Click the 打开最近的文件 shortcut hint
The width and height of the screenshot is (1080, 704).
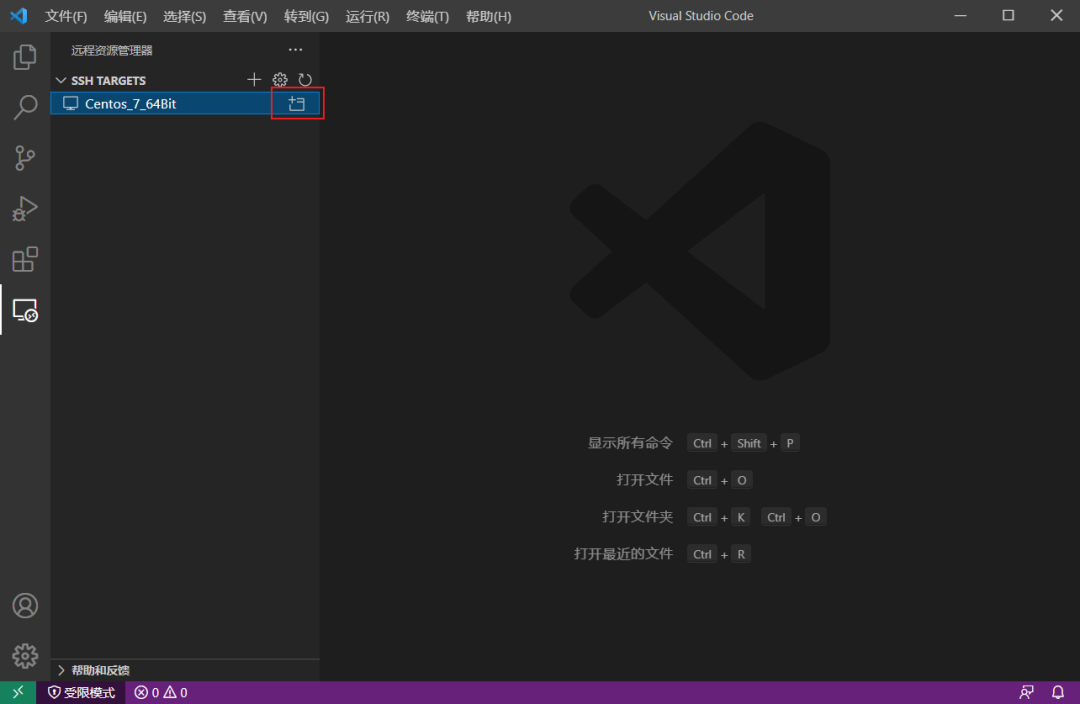pyautogui.click(x=623, y=554)
